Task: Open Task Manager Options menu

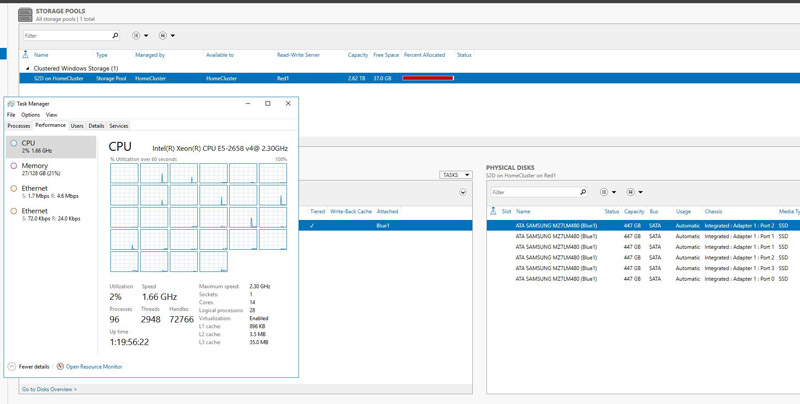Action: pos(30,115)
